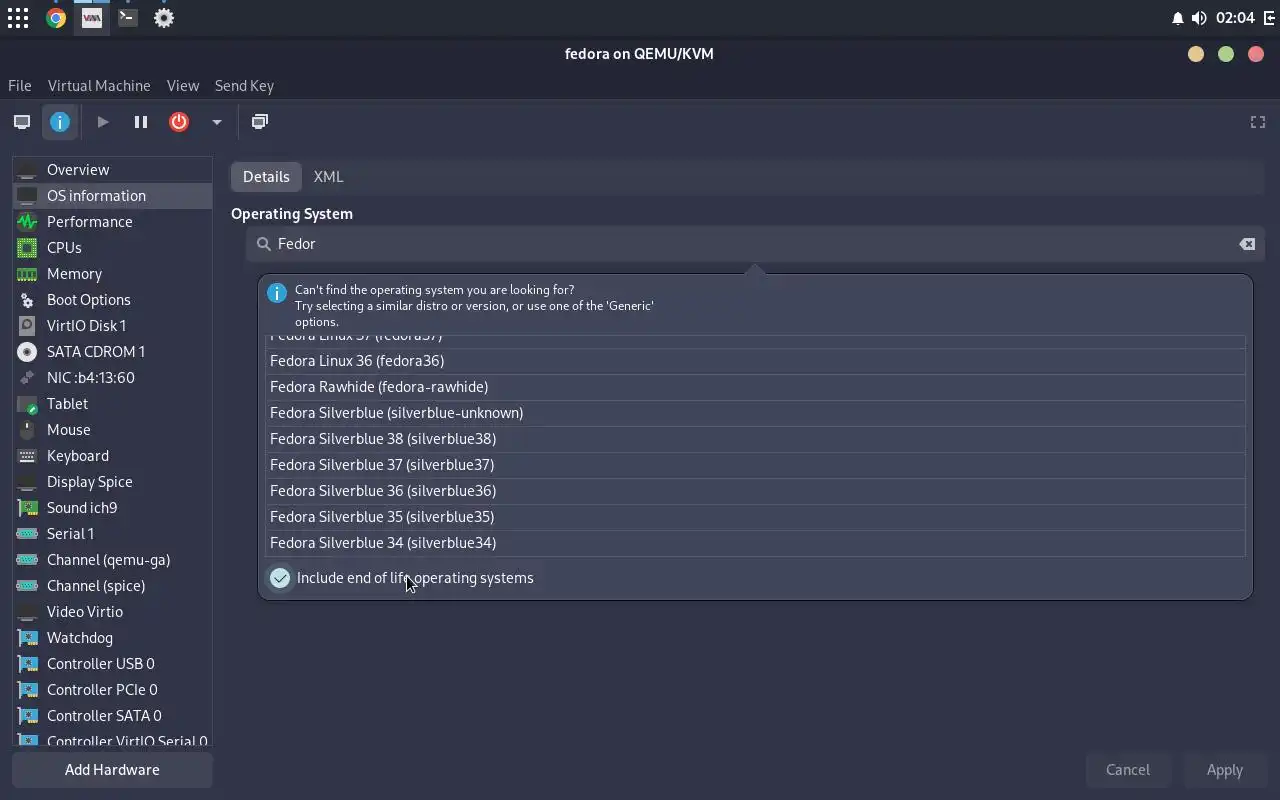Select Controller USB 0 in hardware list
Viewport: 1280px width, 800px height.
click(112, 664)
